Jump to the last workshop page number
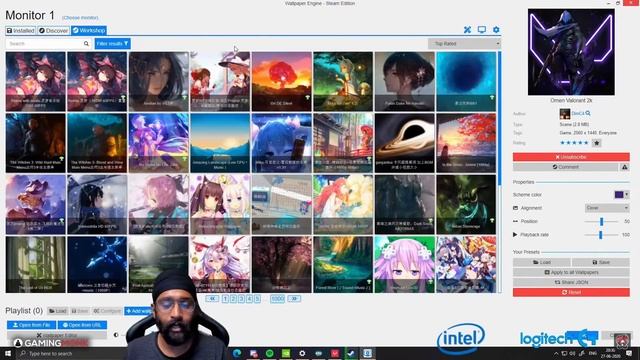The width and height of the screenshot is (640, 360). pos(278,299)
